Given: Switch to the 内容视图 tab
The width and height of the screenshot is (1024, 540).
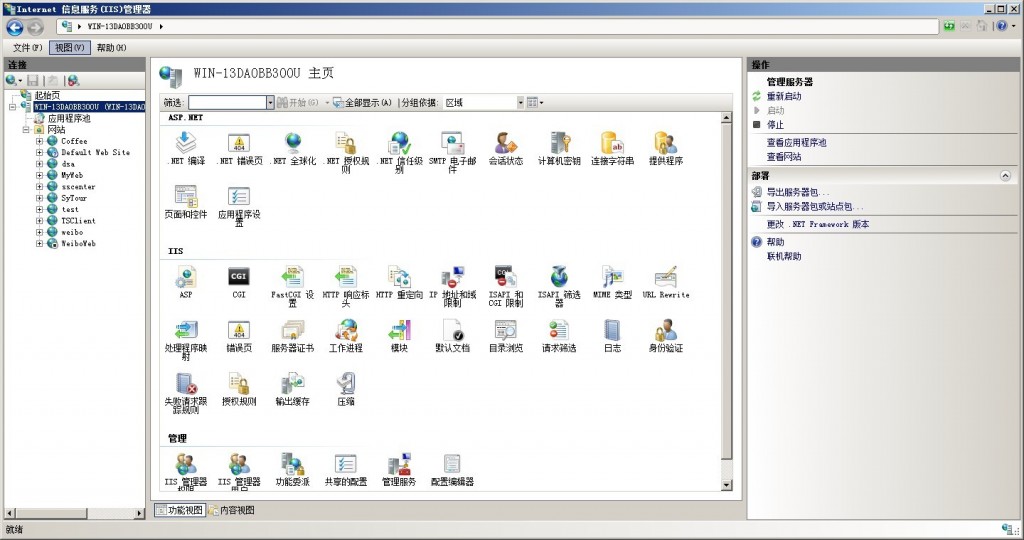Looking at the screenshot, I should [232, 510].
